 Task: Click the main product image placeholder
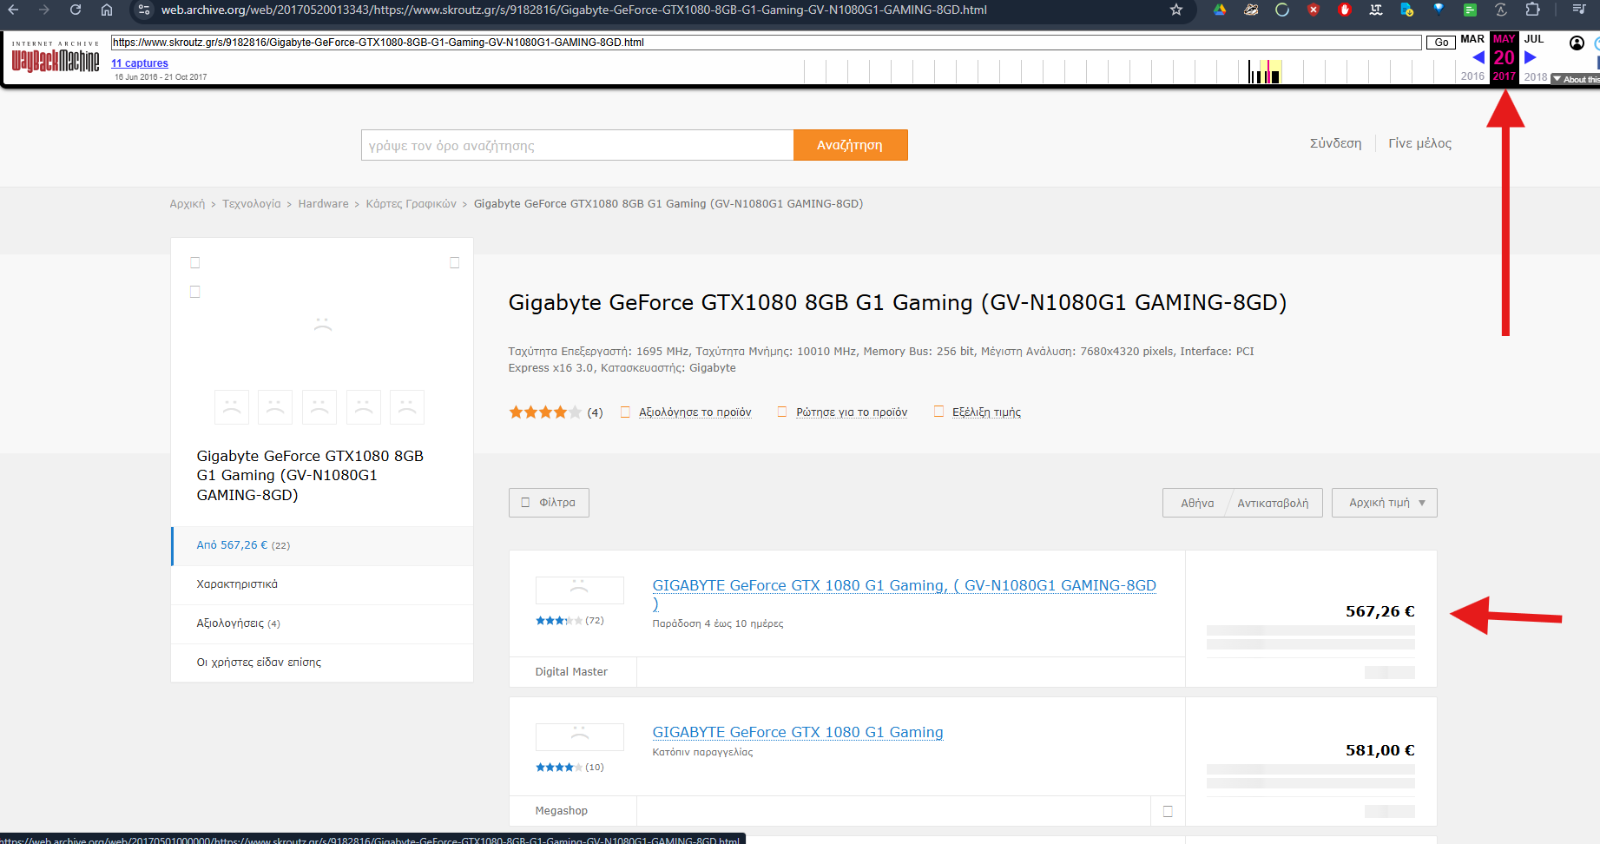coord(322,324)
